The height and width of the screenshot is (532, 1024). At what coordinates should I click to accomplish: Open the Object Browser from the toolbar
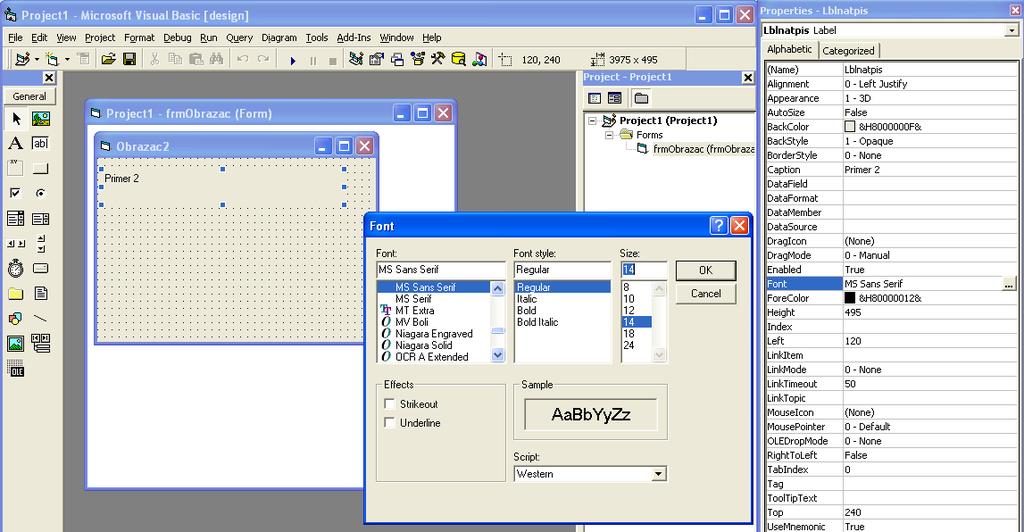(417, 59)
